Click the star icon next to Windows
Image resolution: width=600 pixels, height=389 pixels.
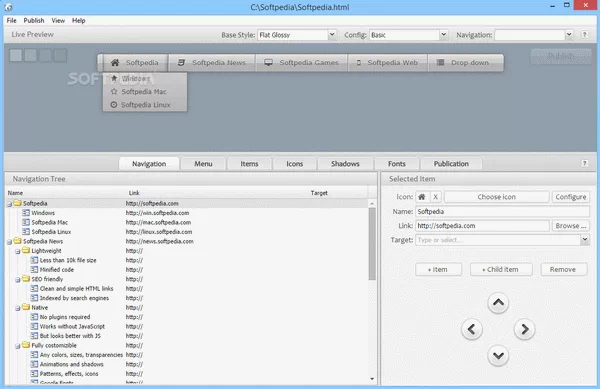pos(114,78)
